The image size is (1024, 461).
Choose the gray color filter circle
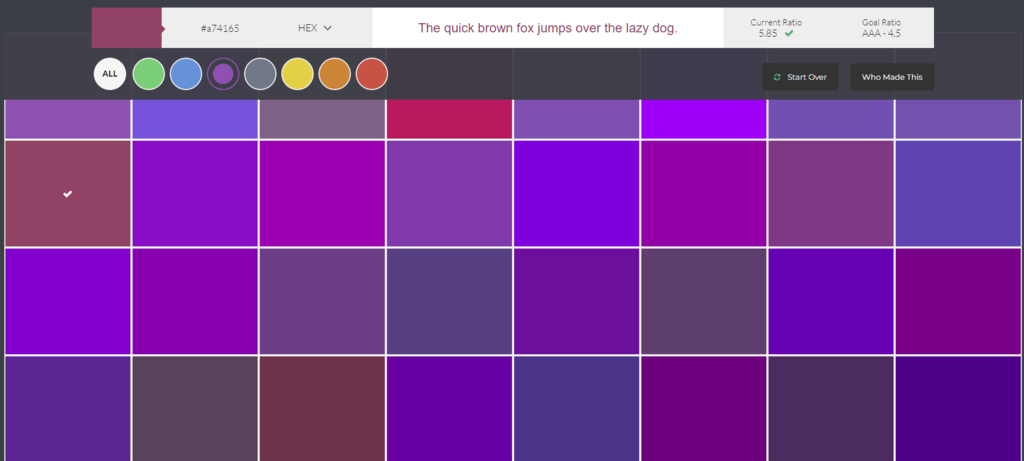pyautogui.click(x=260, y=74)
